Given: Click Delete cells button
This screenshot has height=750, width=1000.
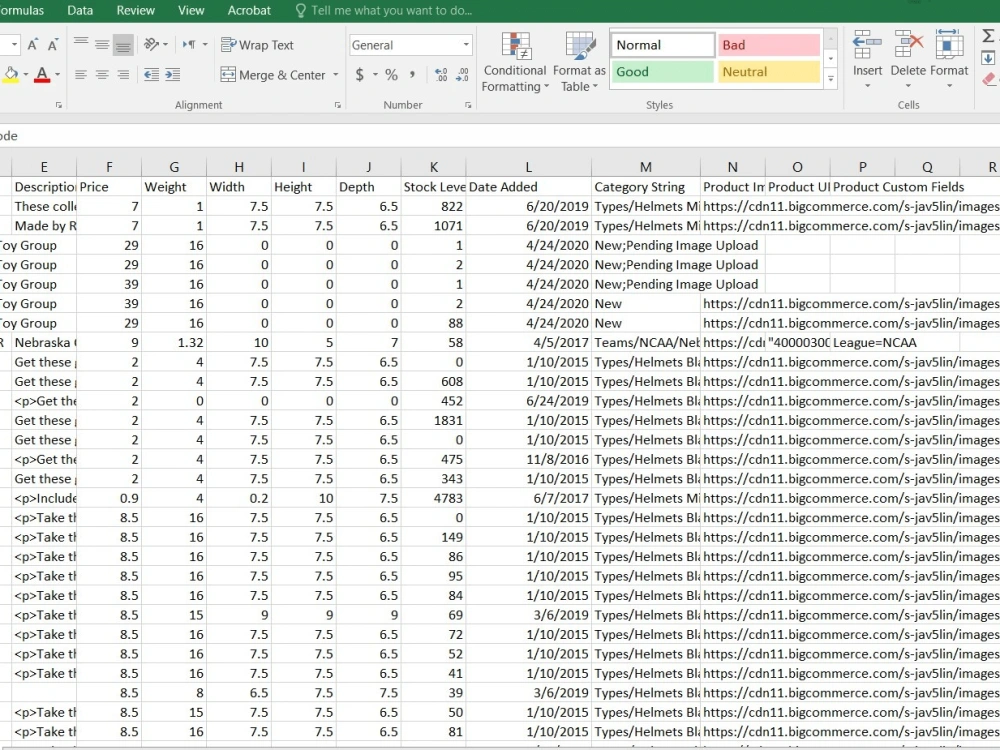Looking at the screenshot, I should pyautogui.click(x=908, y=59).
